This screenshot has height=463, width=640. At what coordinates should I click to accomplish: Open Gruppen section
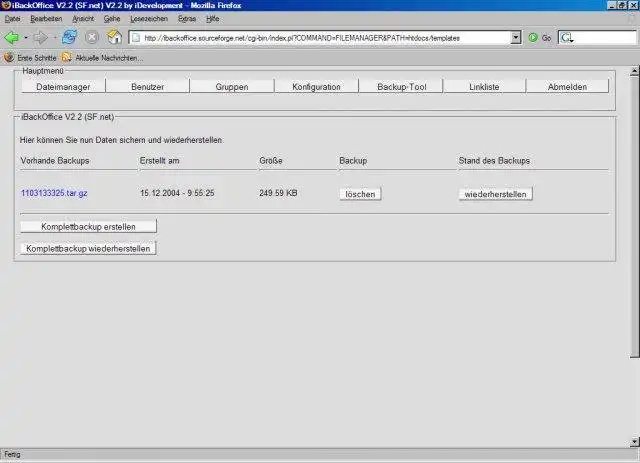coord(232,87)
